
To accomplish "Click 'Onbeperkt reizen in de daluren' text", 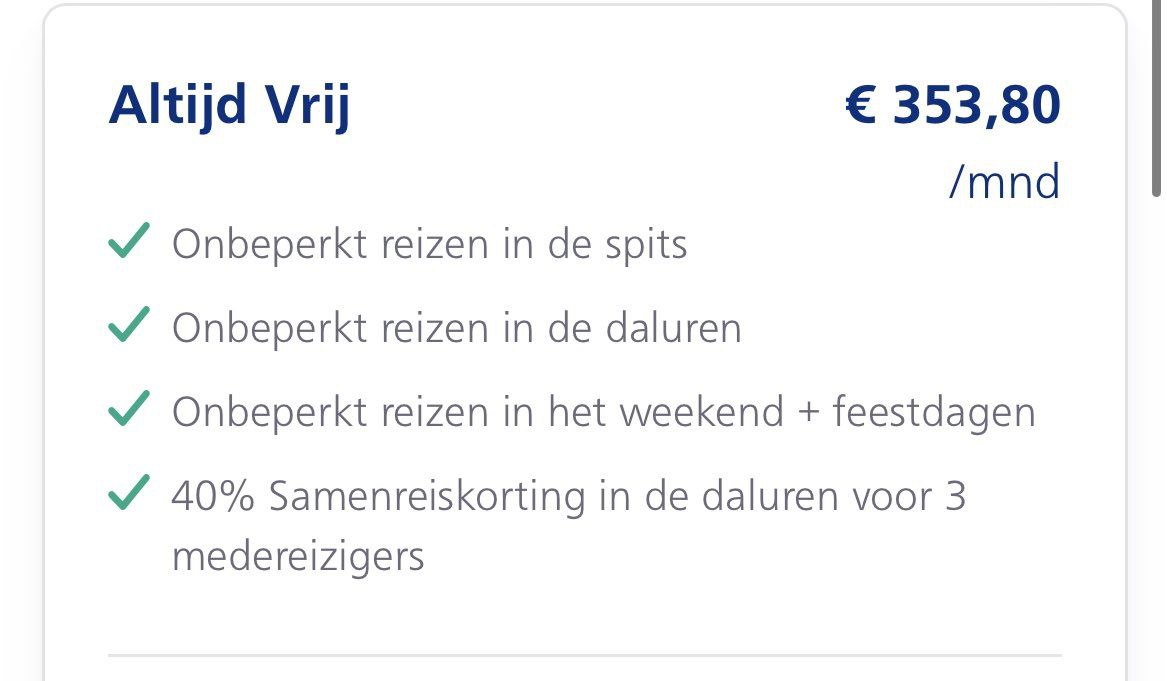I will click(x=457, y=328).
